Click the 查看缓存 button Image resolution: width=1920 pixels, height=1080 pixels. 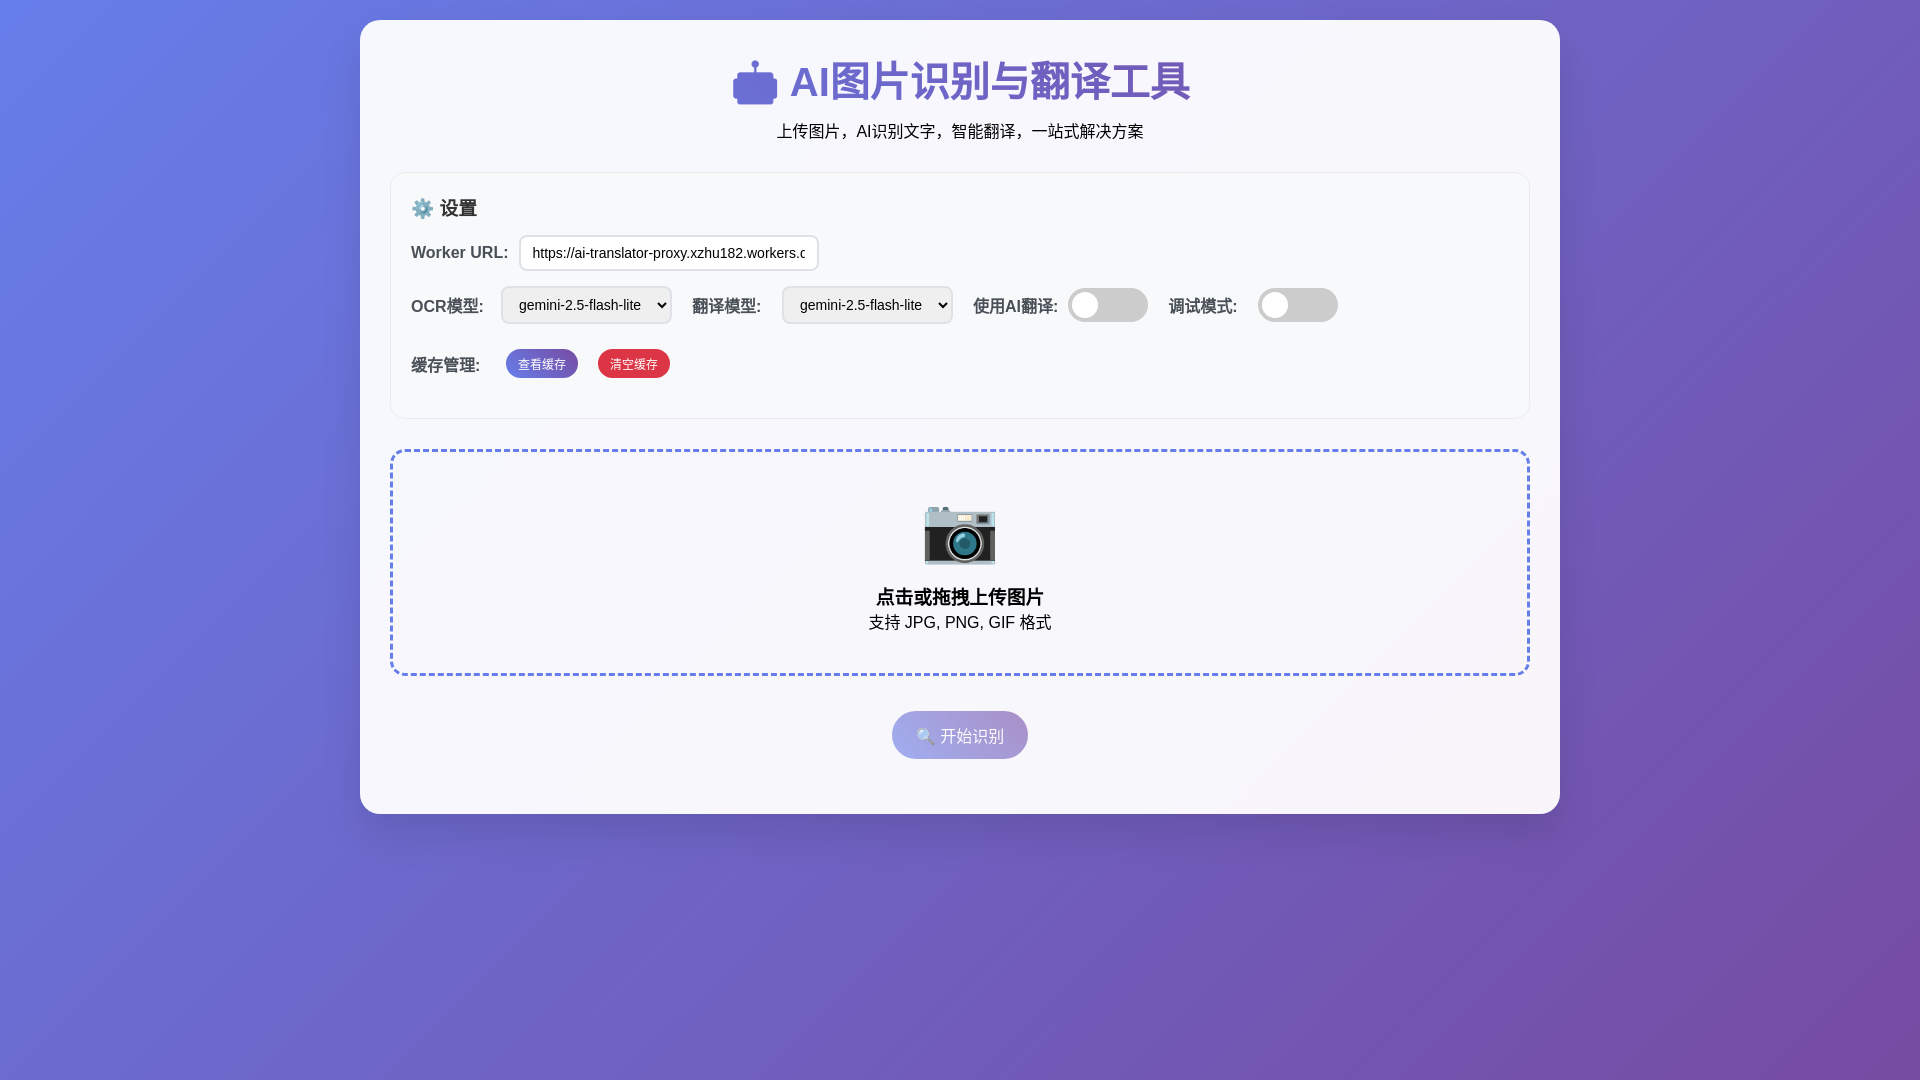[542, 364]
